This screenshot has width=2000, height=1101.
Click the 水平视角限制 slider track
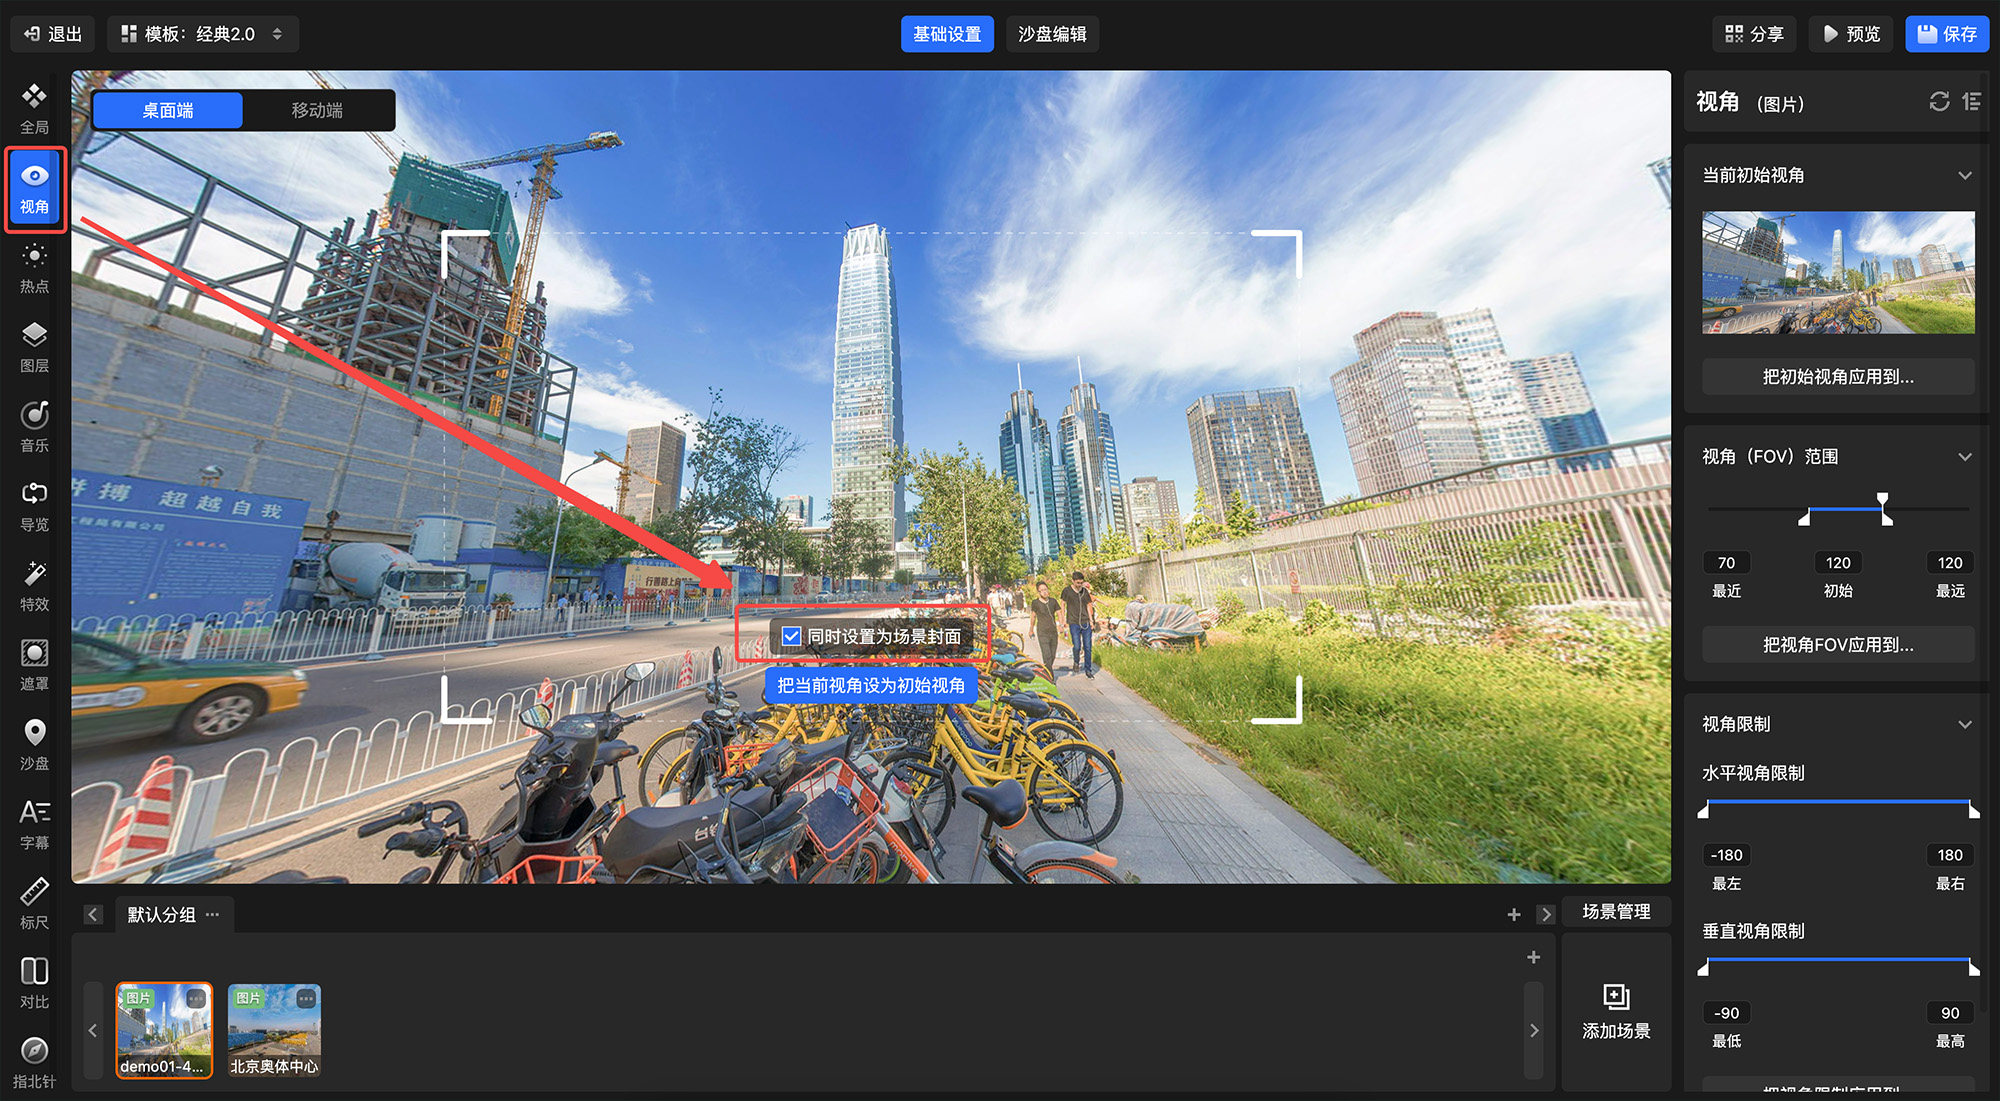click(1838, 802)
